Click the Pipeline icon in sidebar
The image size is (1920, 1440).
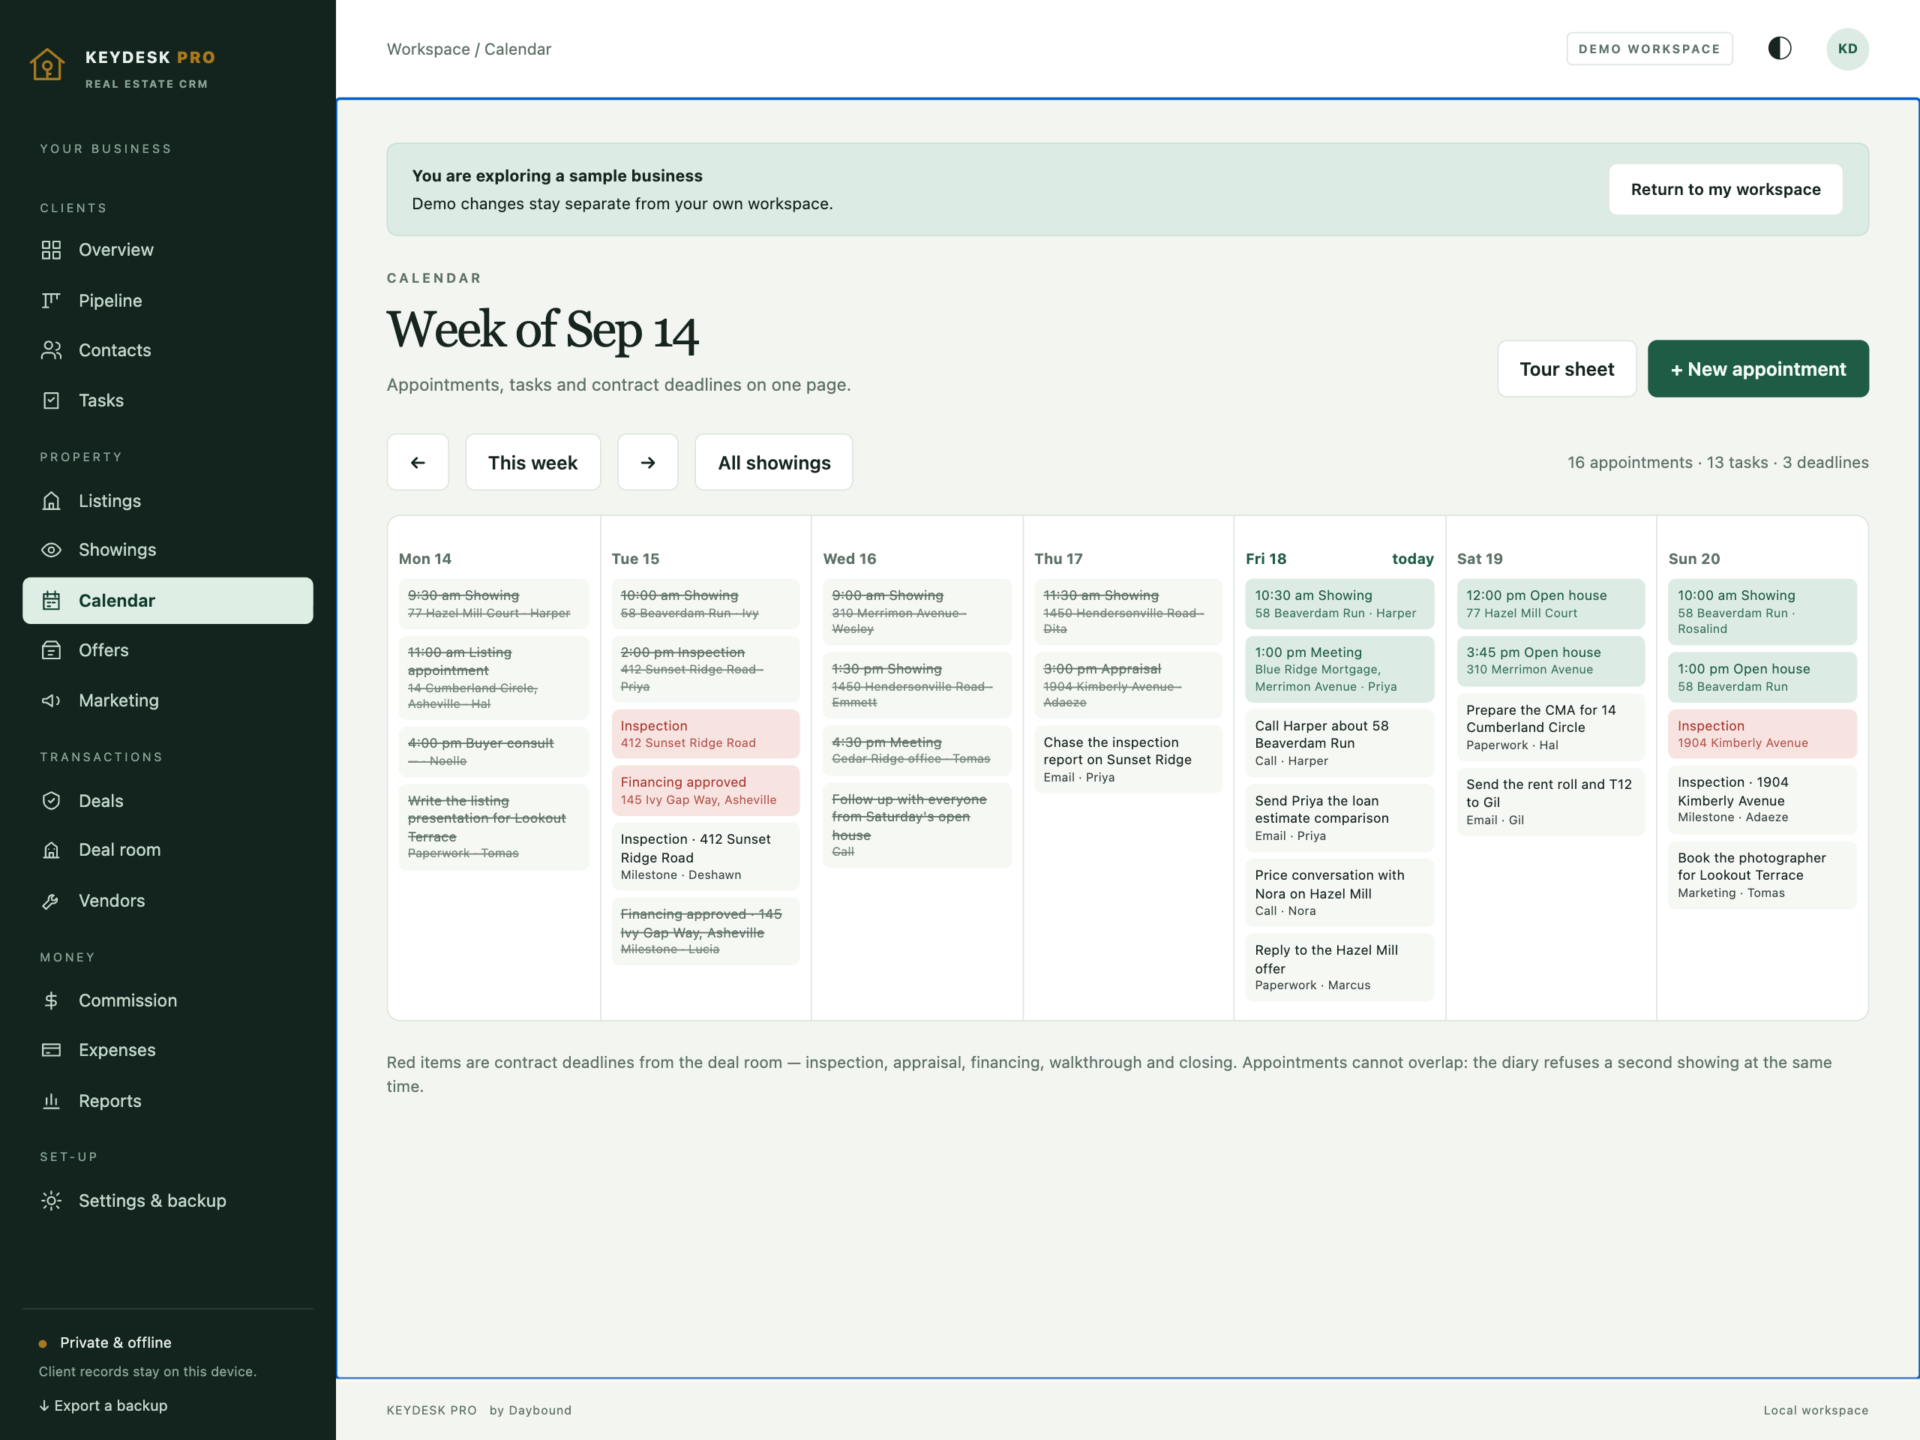click(x=51, y=300)
